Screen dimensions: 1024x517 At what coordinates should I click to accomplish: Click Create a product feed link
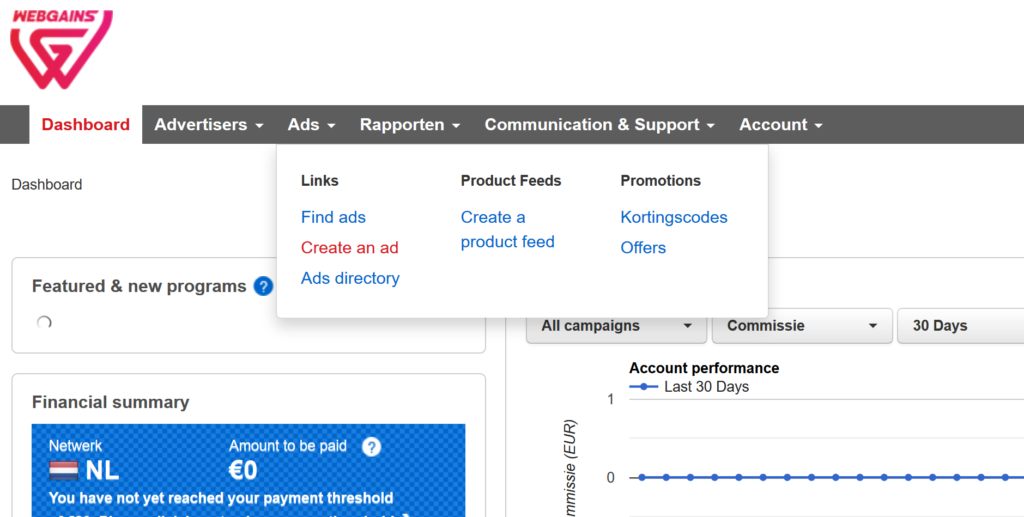[507, 230]
